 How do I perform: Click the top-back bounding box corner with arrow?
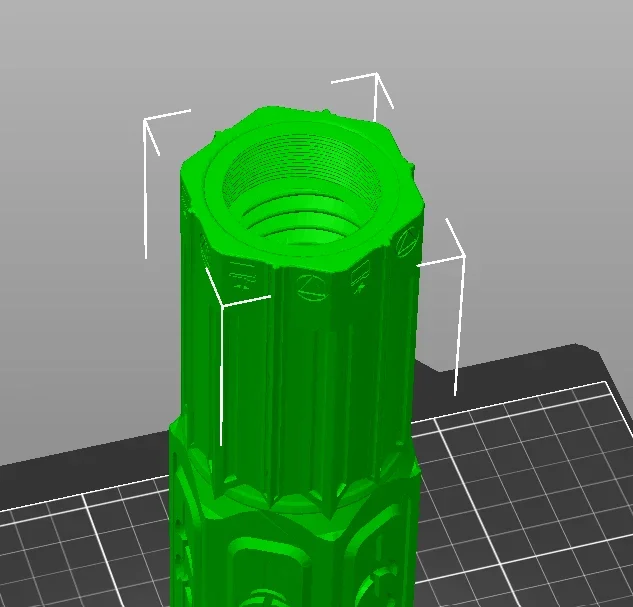(x=376, y=75)
